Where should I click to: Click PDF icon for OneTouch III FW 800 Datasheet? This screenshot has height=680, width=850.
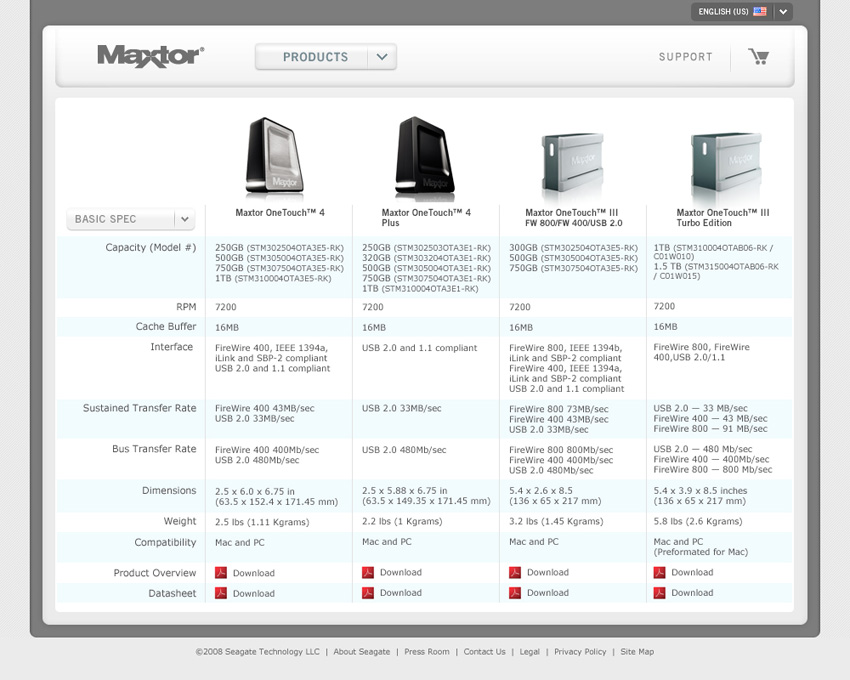[514, 593]
